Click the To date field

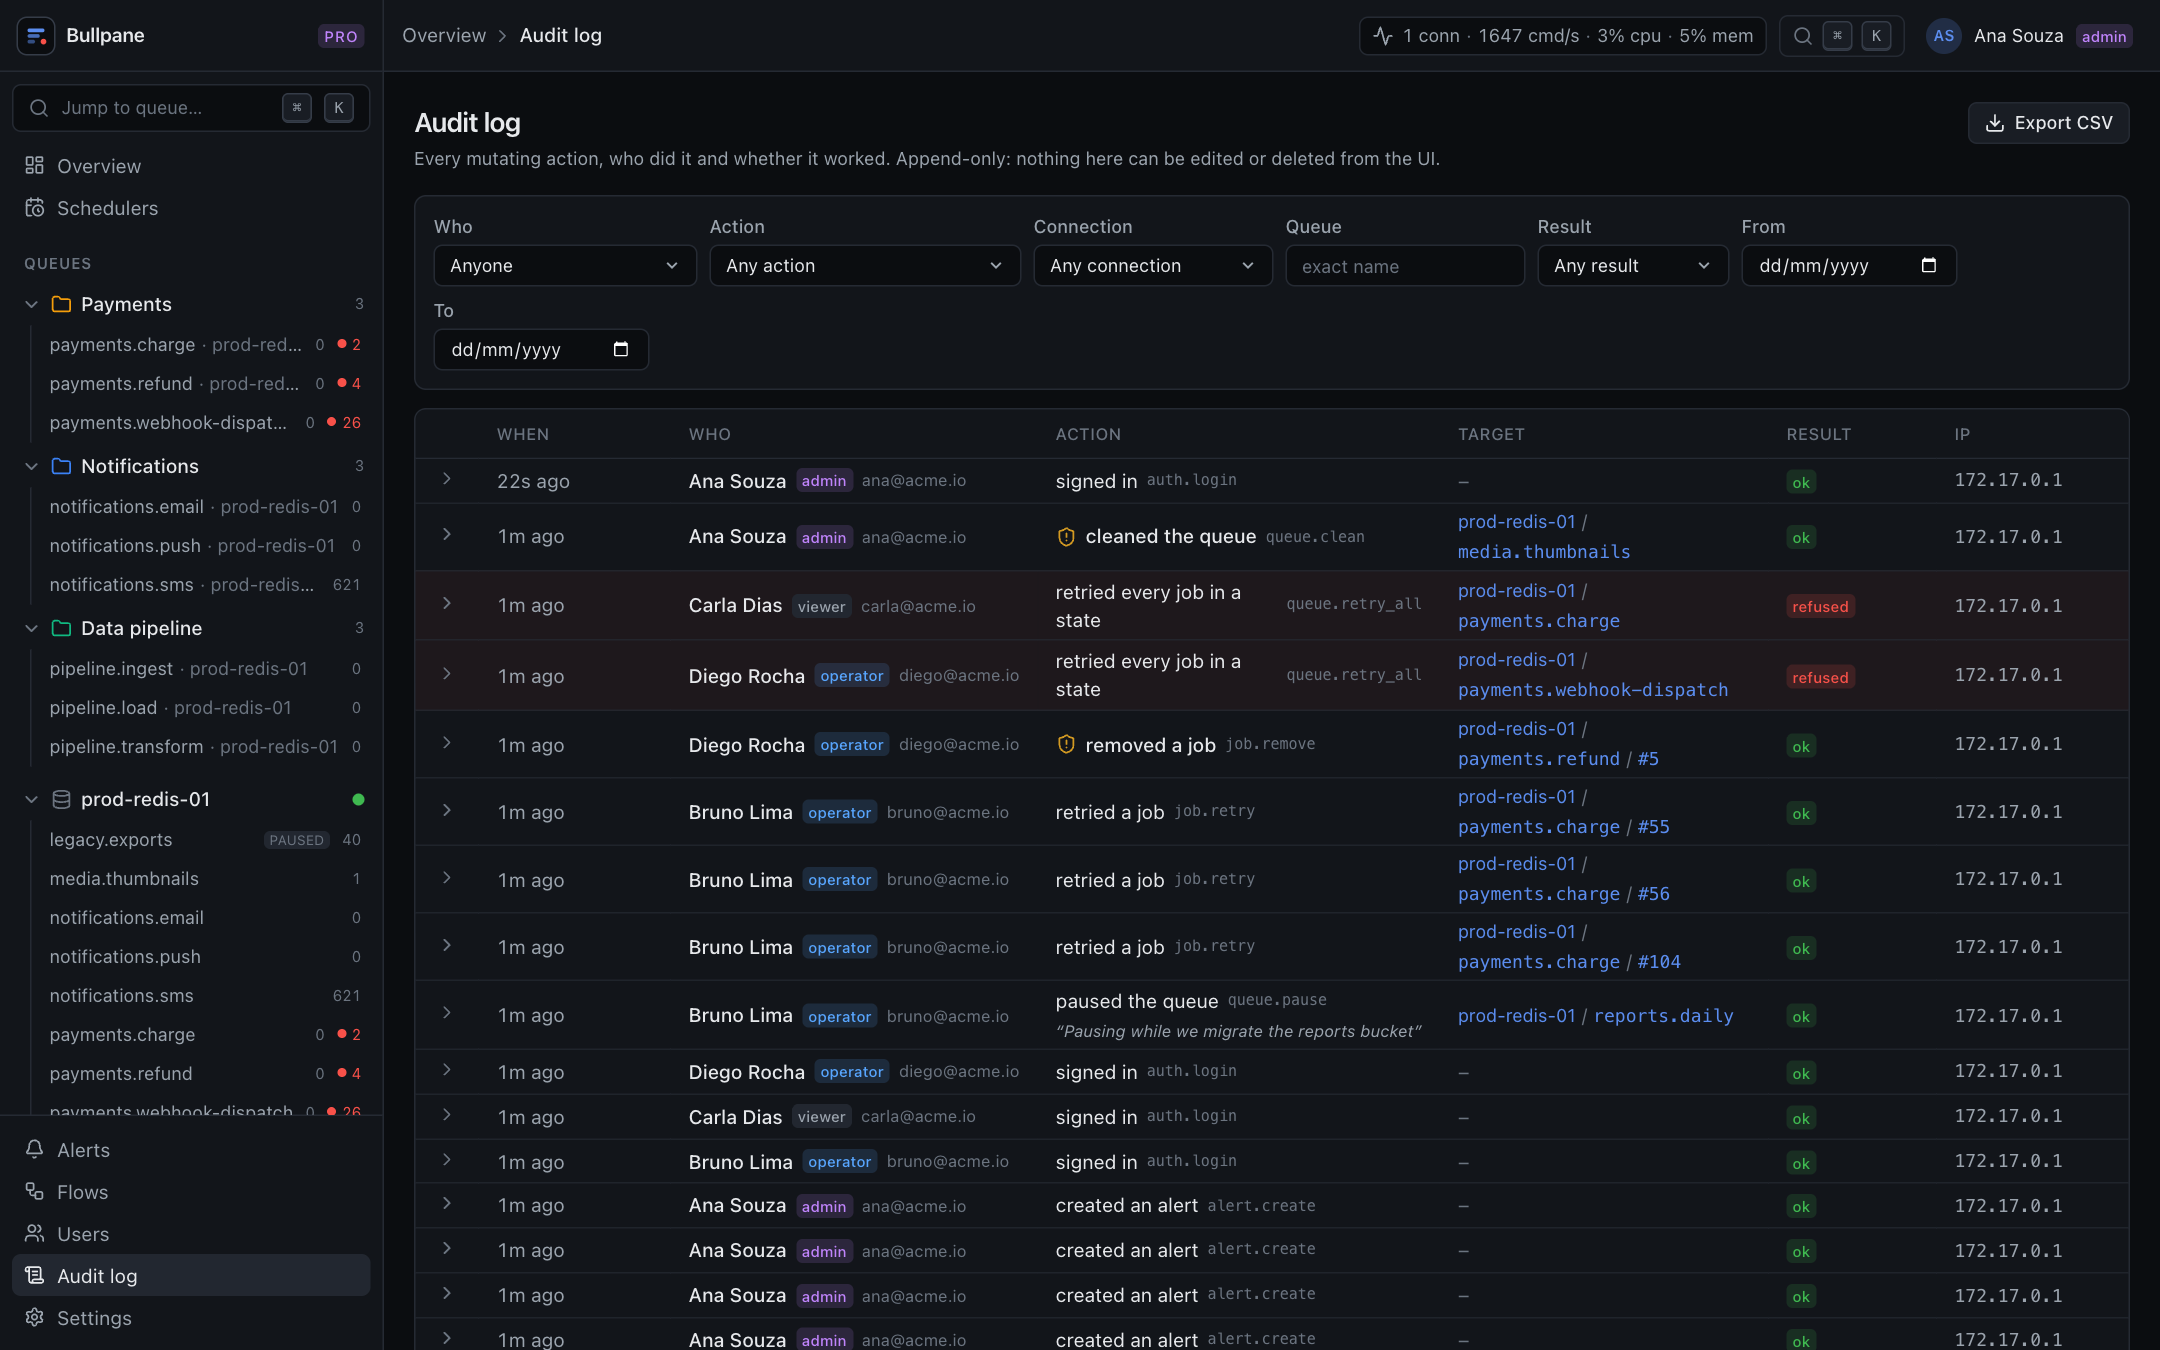541,350
